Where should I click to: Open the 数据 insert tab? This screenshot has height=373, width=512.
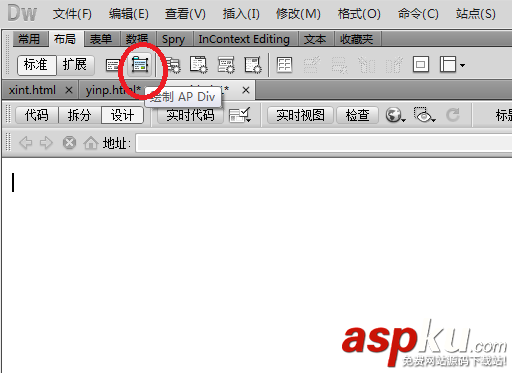[x=137, y=39]
